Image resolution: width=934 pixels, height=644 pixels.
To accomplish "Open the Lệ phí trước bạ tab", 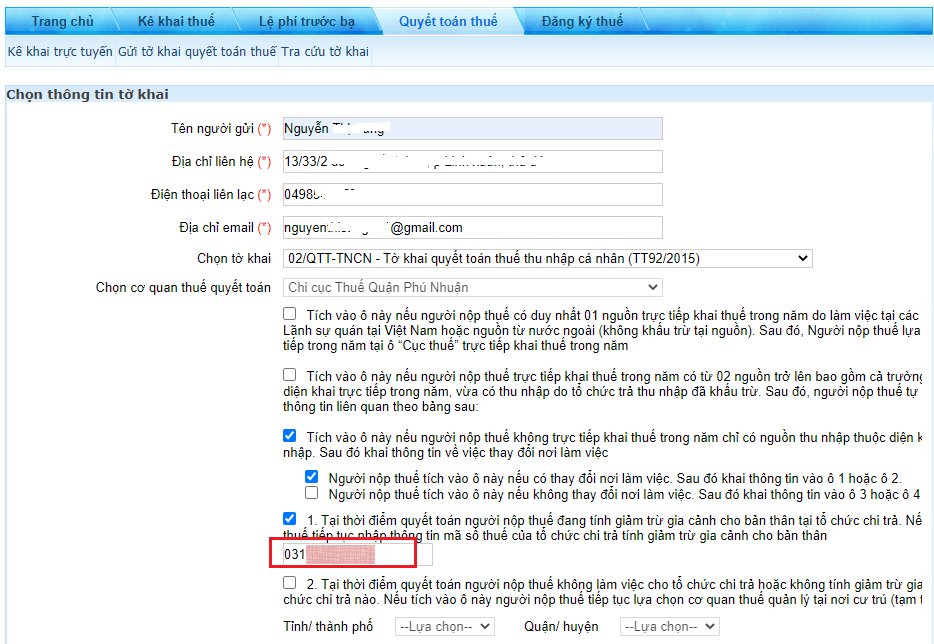I will [306, 21].
